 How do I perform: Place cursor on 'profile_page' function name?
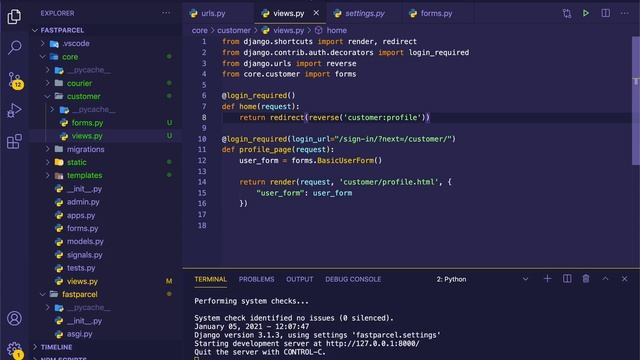[265, 149]
